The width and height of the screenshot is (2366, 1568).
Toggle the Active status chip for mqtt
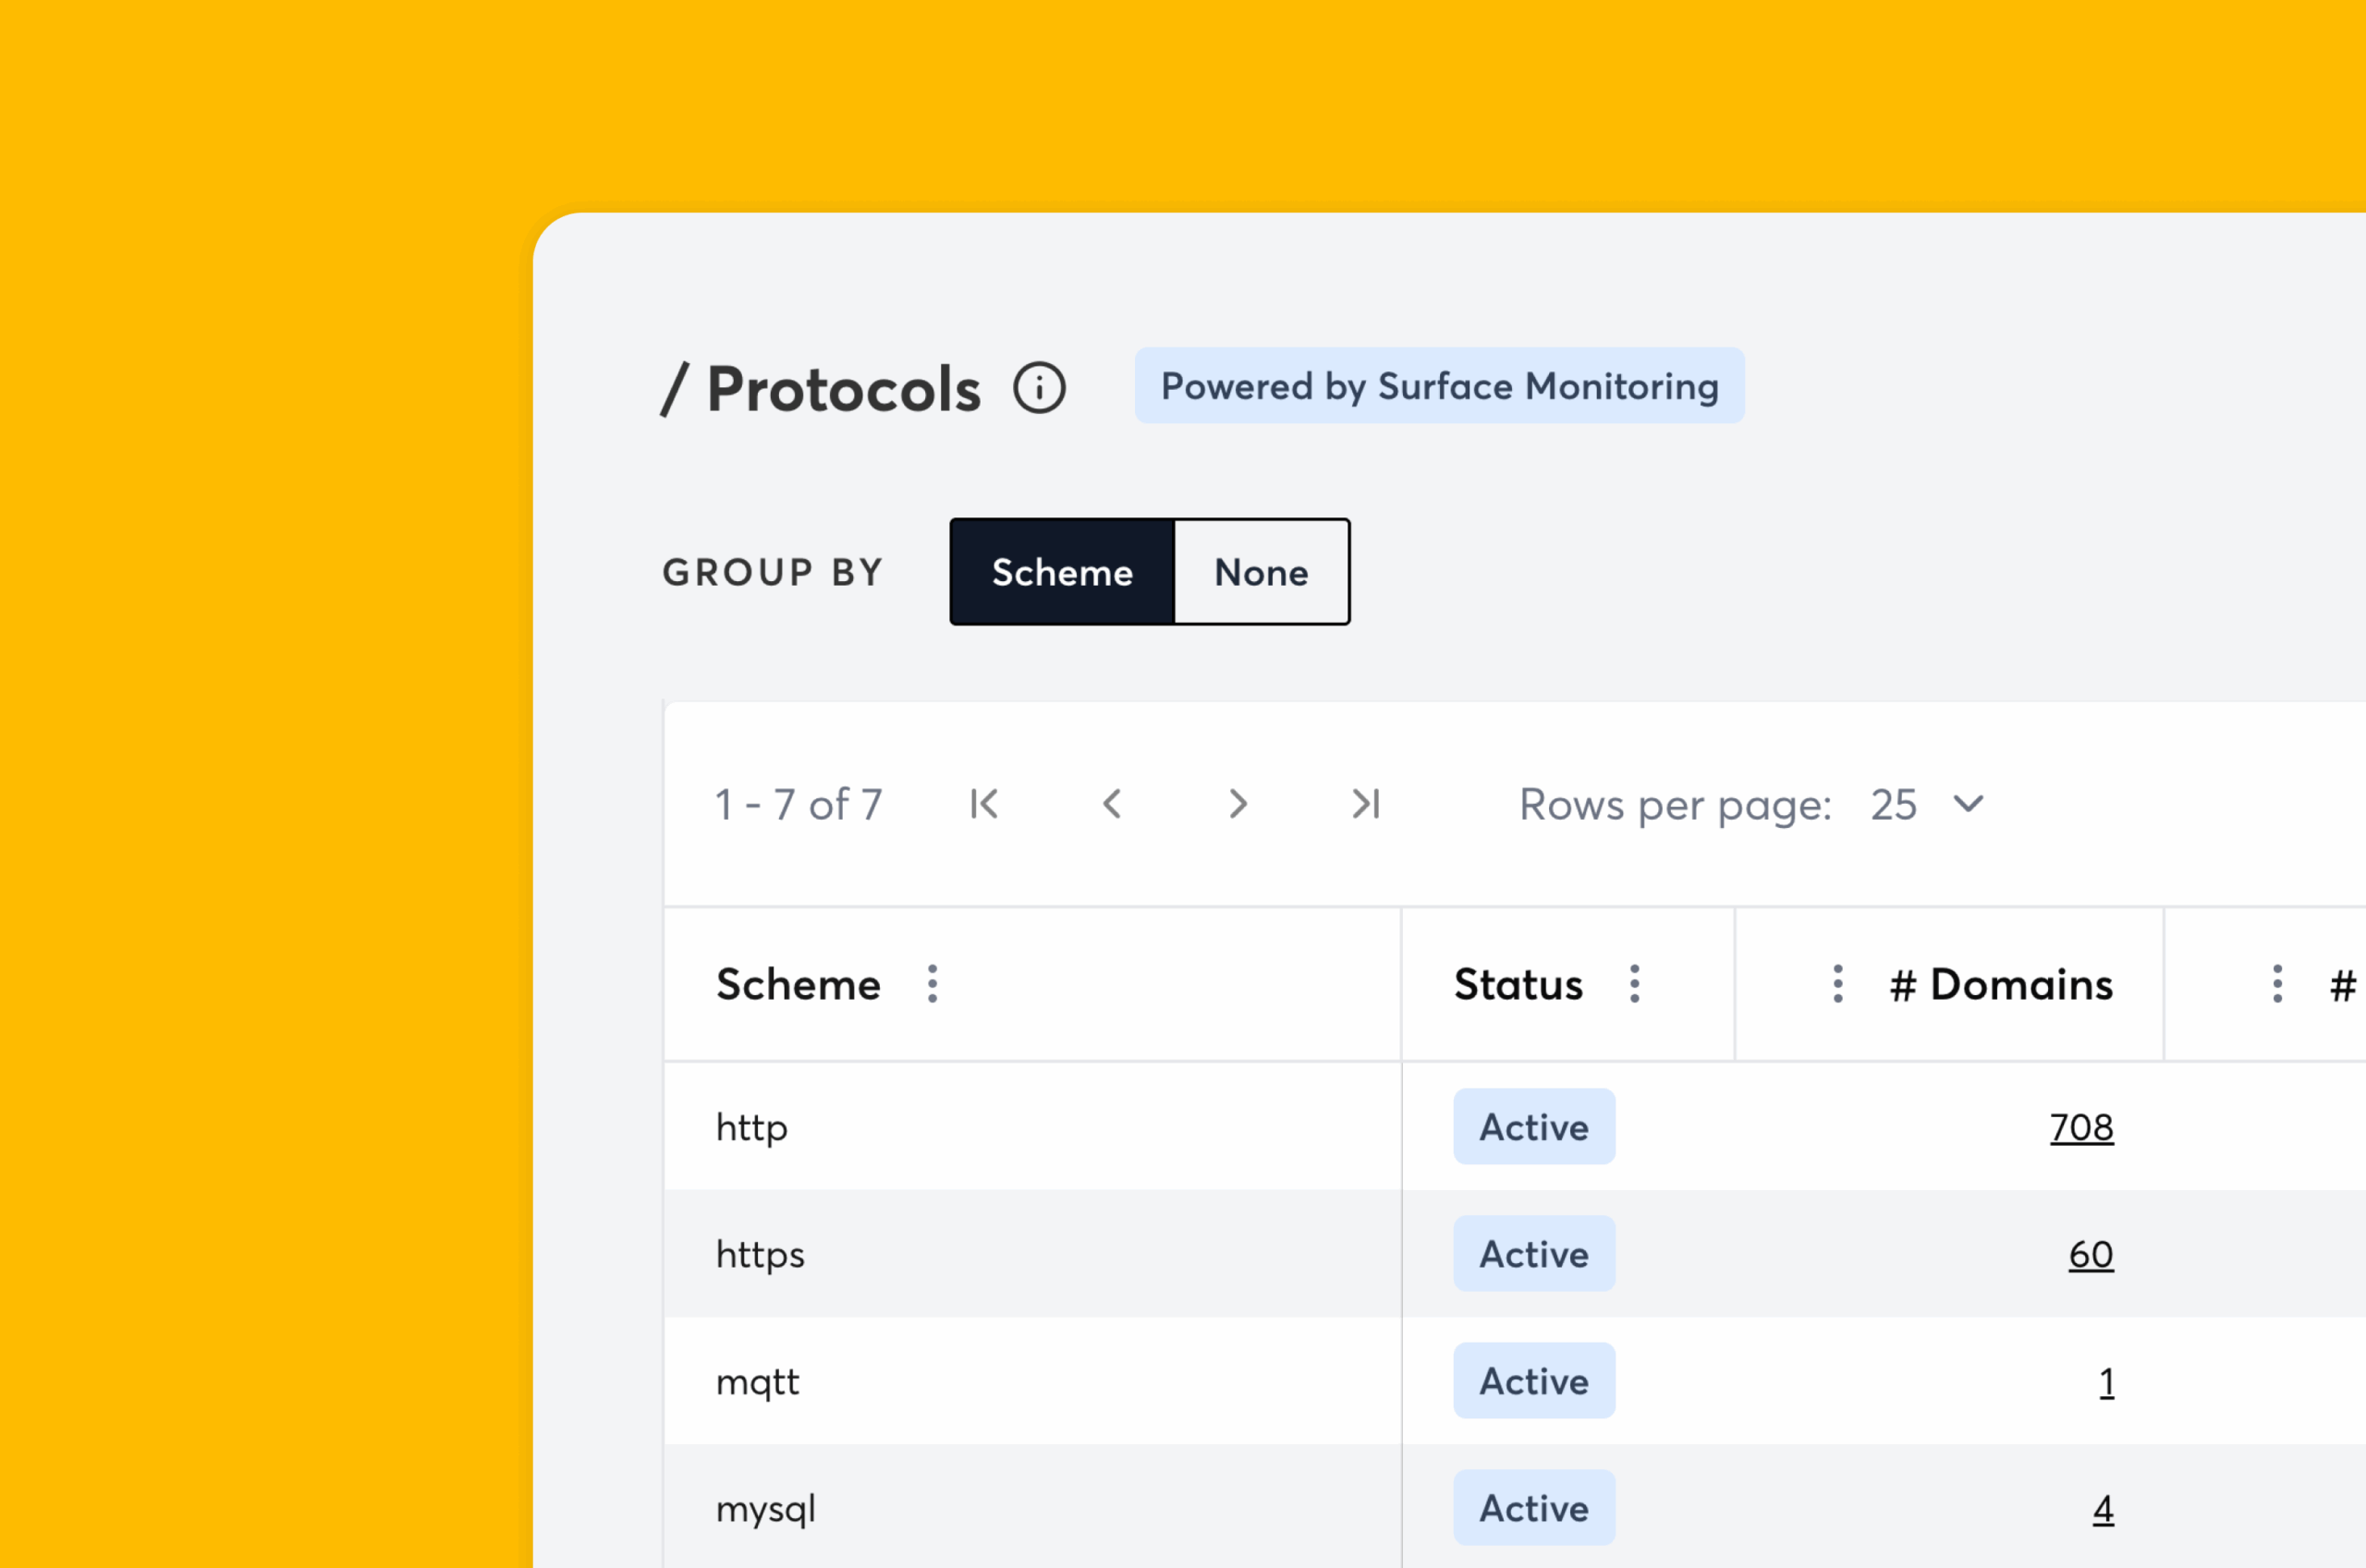[1534, 1381]
